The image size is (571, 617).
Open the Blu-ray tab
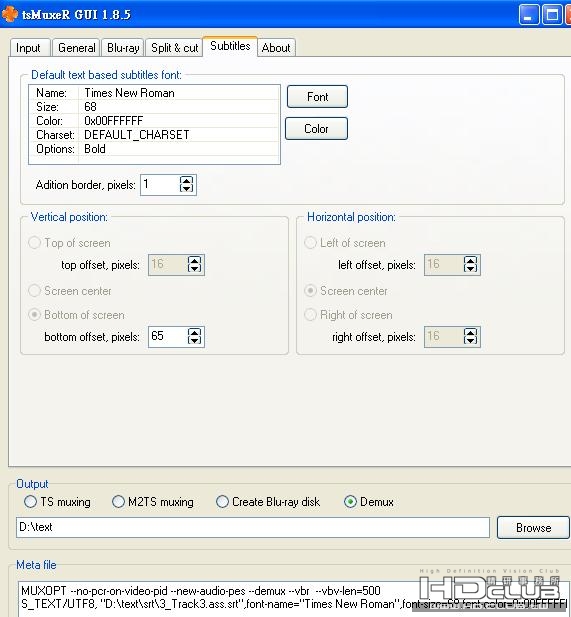tap(123, 48)
